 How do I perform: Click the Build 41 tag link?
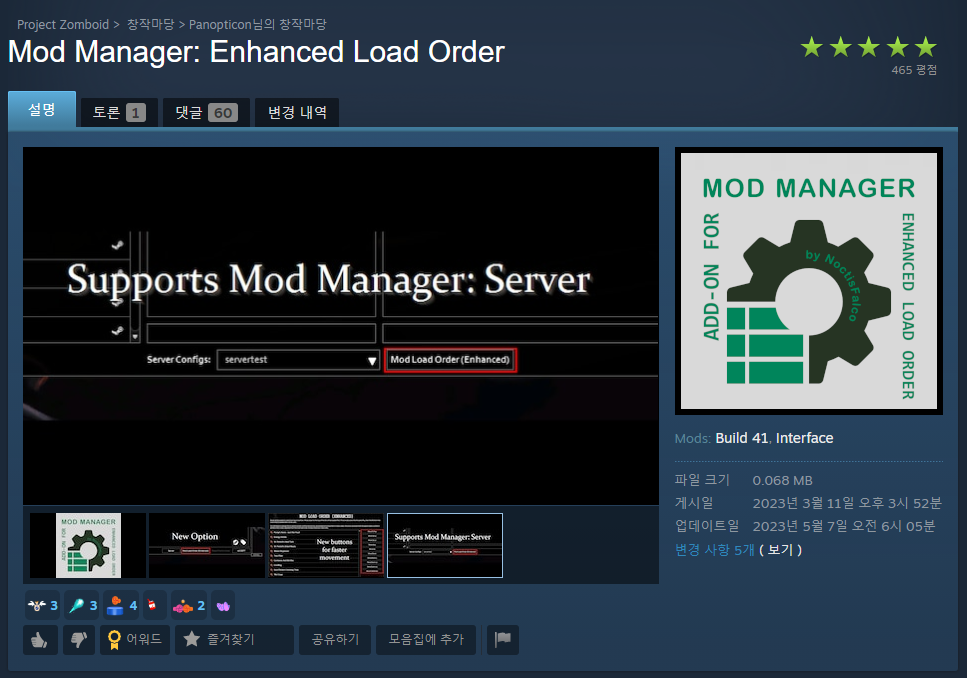click(741, 438)
